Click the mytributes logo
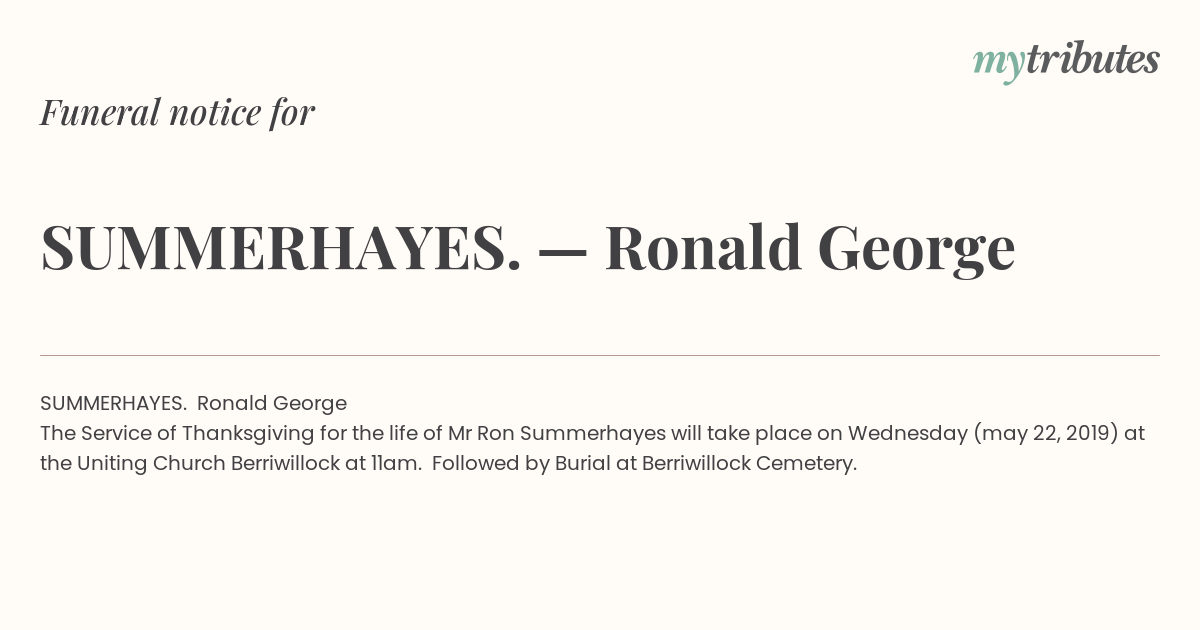The width and height of the screenshot is (1200, 630). [x=1066, y=62]
